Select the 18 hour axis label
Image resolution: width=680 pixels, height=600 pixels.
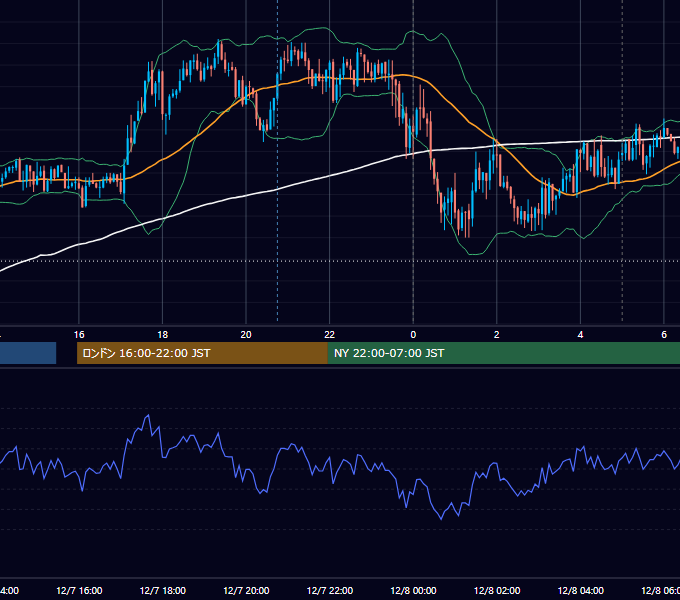pyautogui.click(x=163, y=335)
